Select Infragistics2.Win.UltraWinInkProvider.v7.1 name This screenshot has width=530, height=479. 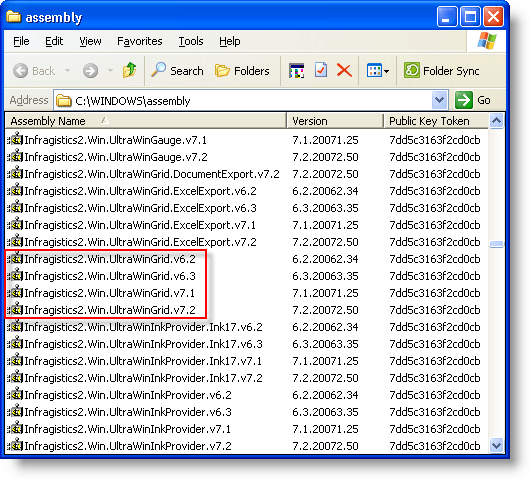127,429
